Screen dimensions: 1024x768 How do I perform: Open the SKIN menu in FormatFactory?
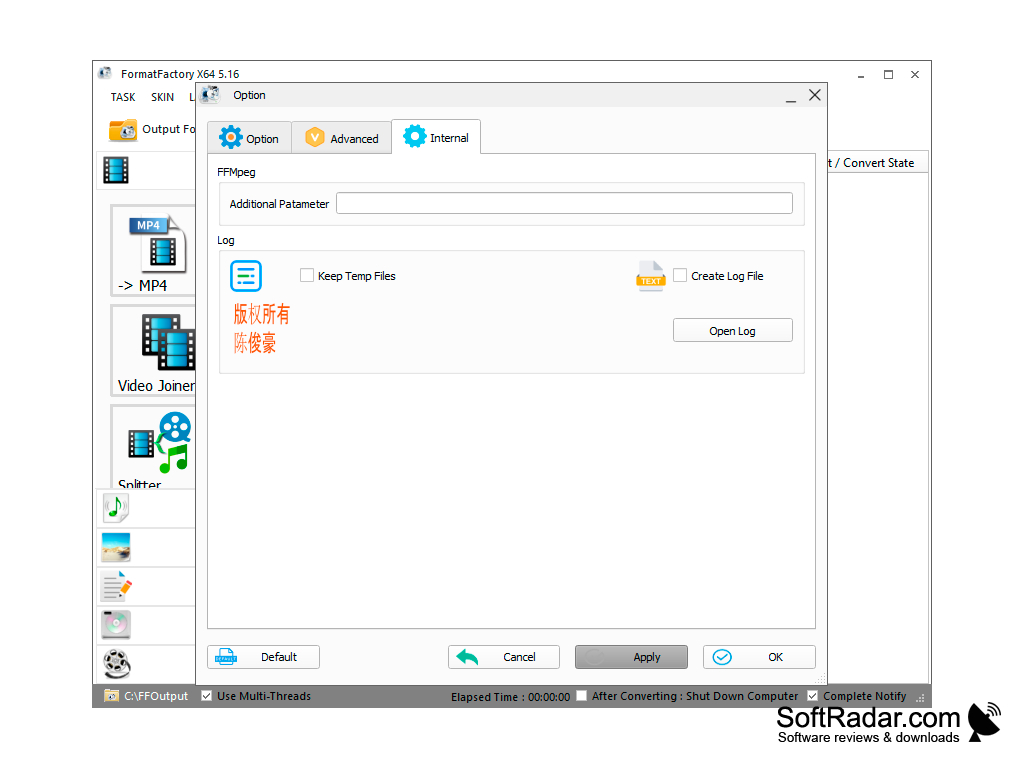pos(163,97)
